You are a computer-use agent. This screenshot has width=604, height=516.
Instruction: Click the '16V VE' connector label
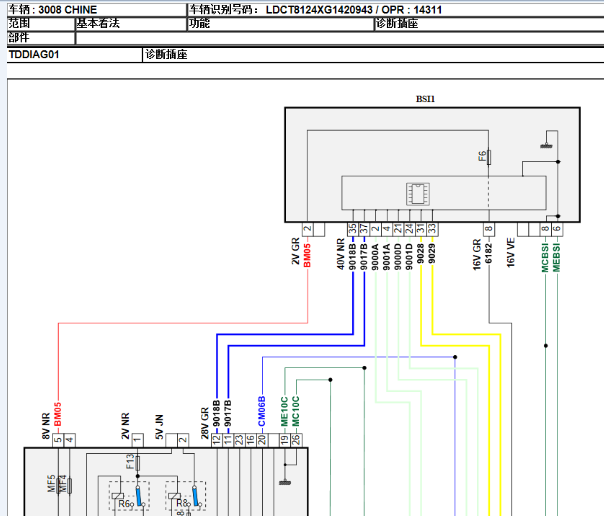(511, 253)
